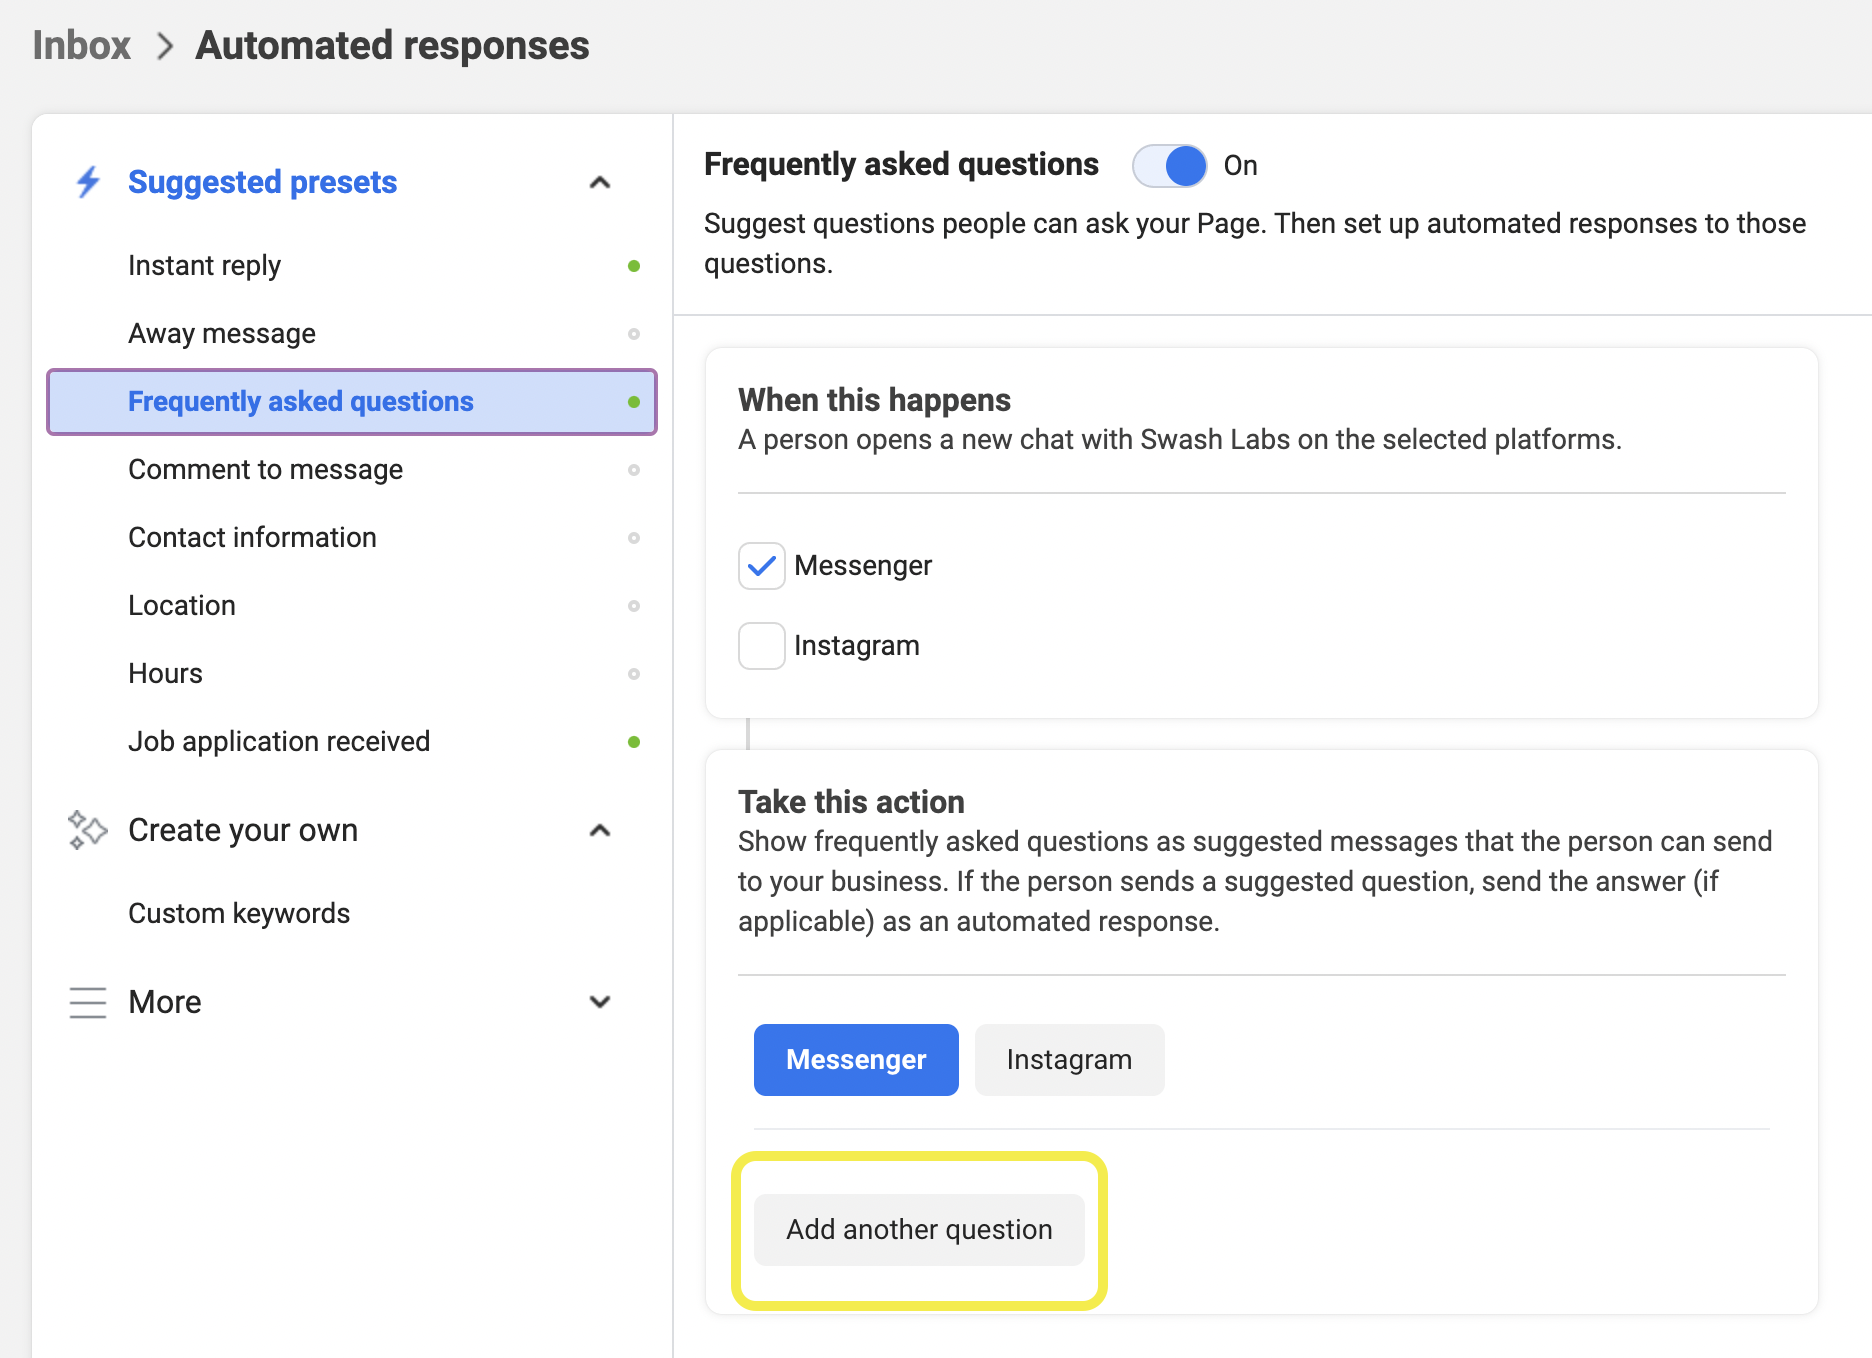Viewport: 1872px width, 1358px height.
Task: Switch to the Instagram action tab
Action: tap(1069, 1060)
